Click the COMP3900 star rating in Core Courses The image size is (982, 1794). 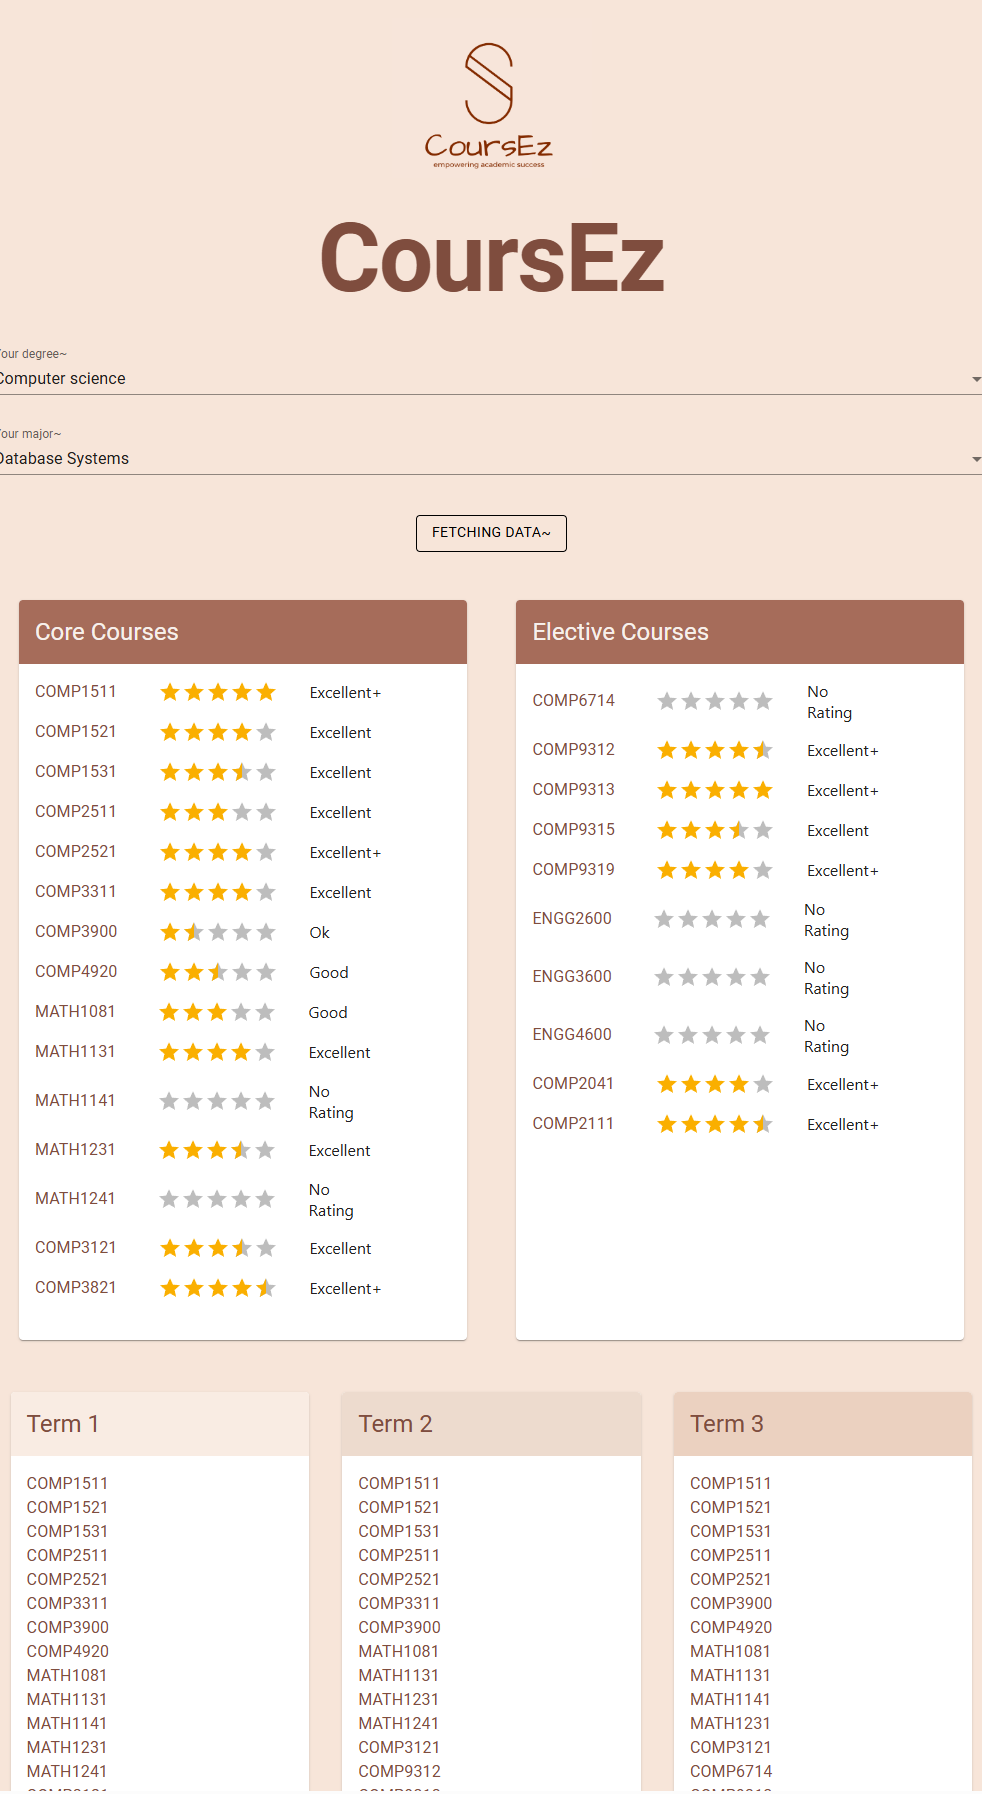(218, 932)
